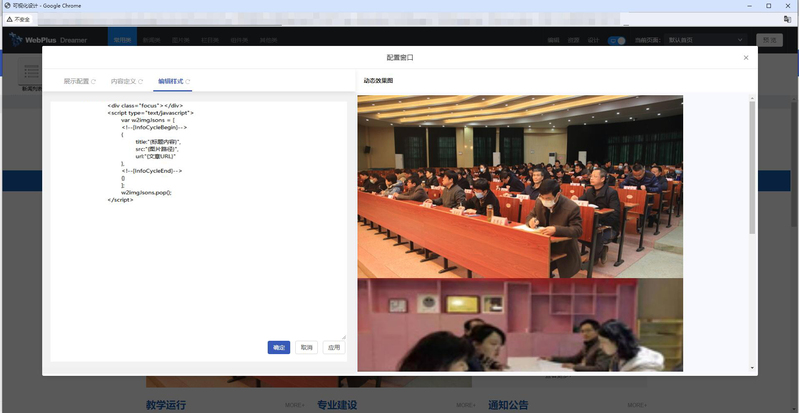Switch to the 展示配置 tab
Image resolution: width=799 pixels, height=413 pixels.
[x=76, y=81]
